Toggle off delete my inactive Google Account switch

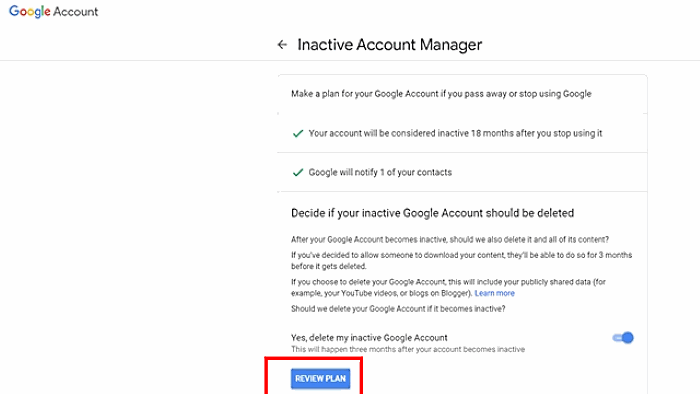pyautogui.click(x=623, y=338)
